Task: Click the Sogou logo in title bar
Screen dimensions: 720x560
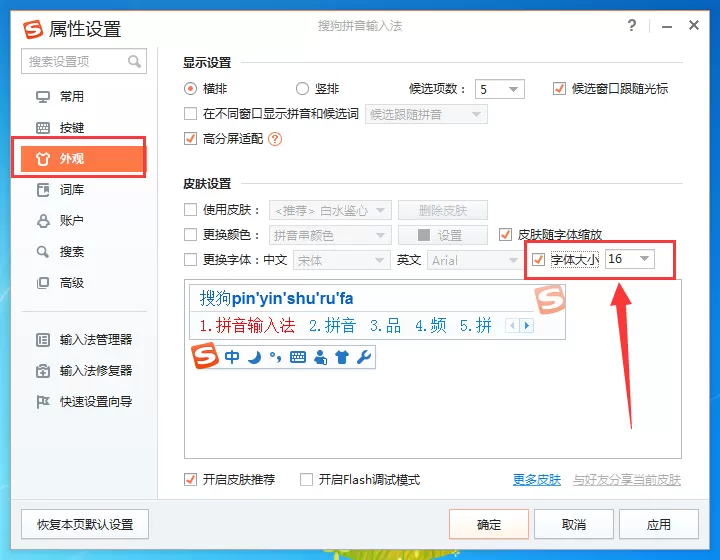Action: pos(33,29)
